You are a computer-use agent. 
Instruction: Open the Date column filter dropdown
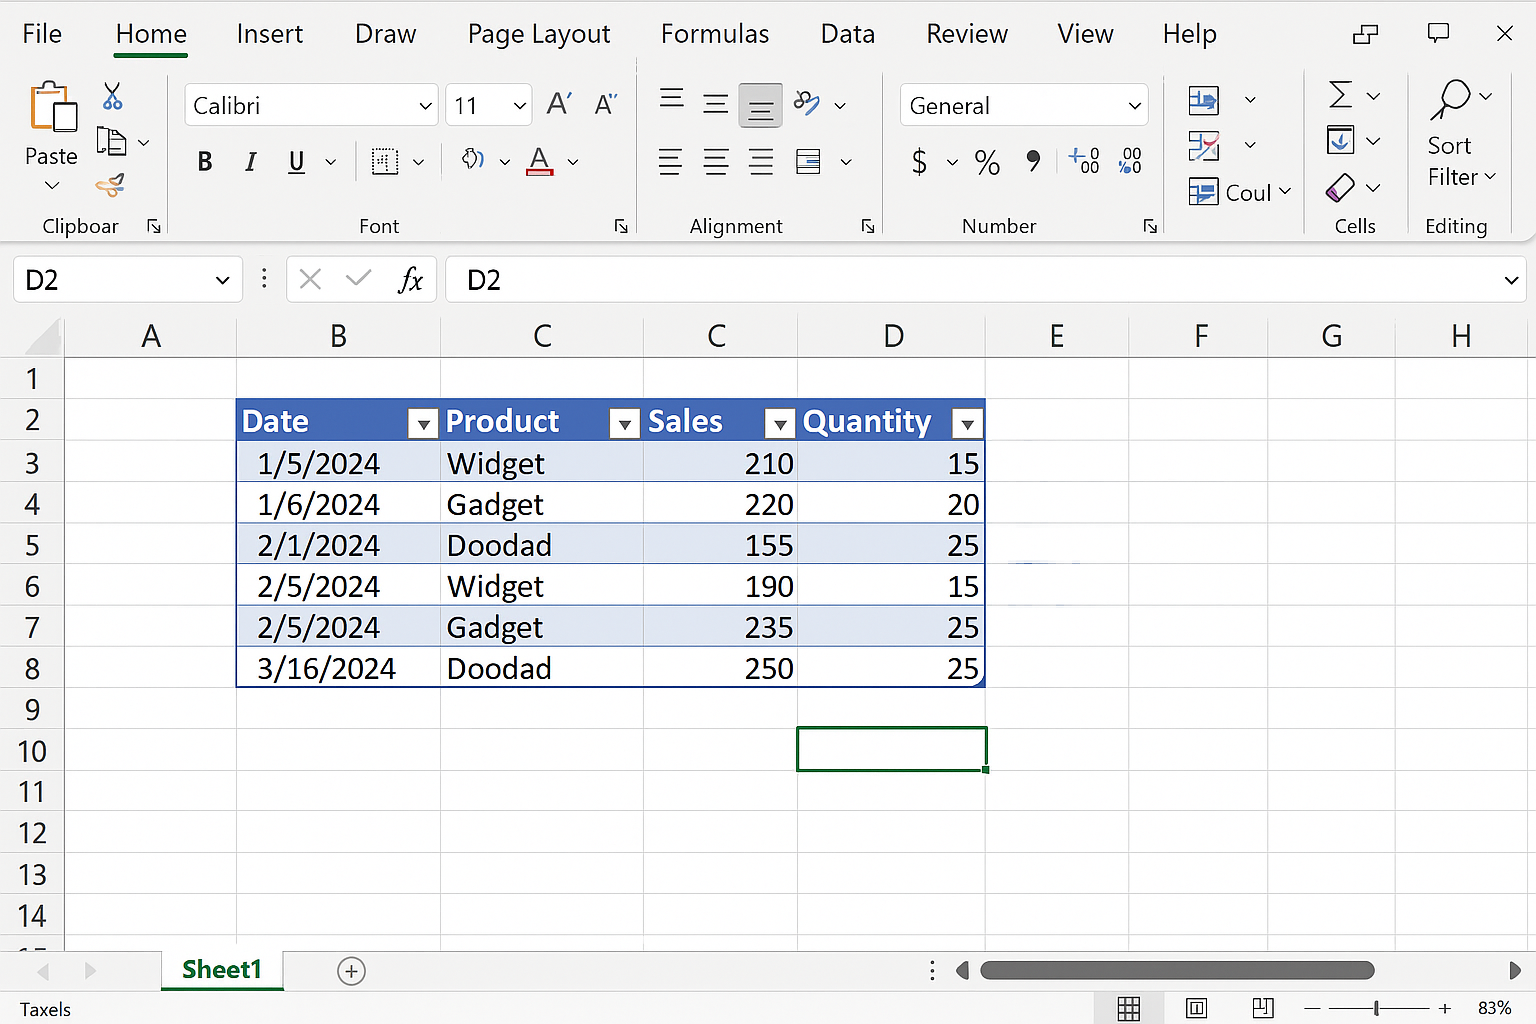(423, 424)
